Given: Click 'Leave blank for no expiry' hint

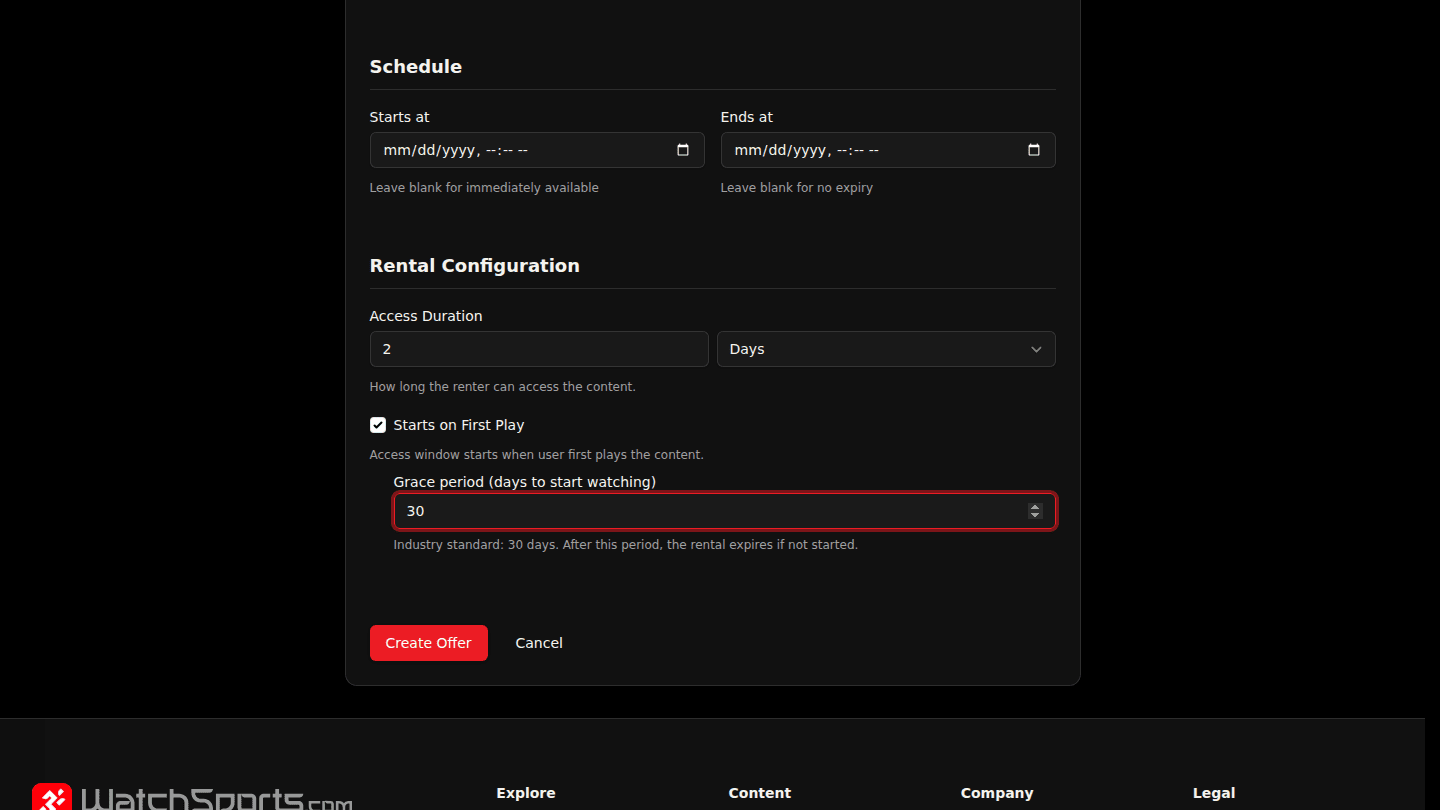Looking at the screenshot, I should coord(797,188).
